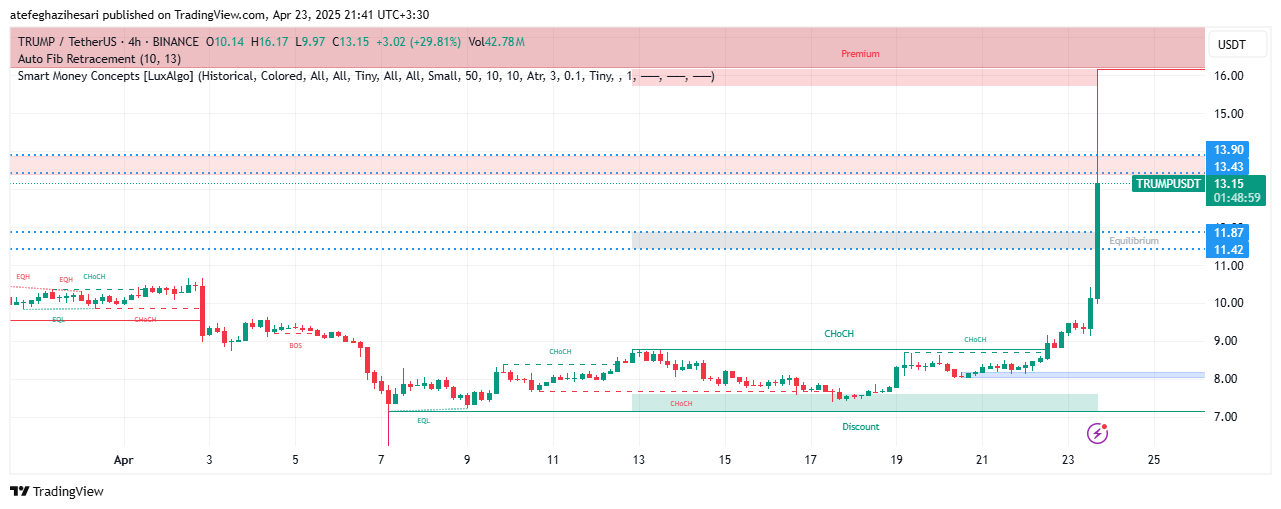
Task: Click the volume reading Vol 42.78M
Action: [496, 42]
